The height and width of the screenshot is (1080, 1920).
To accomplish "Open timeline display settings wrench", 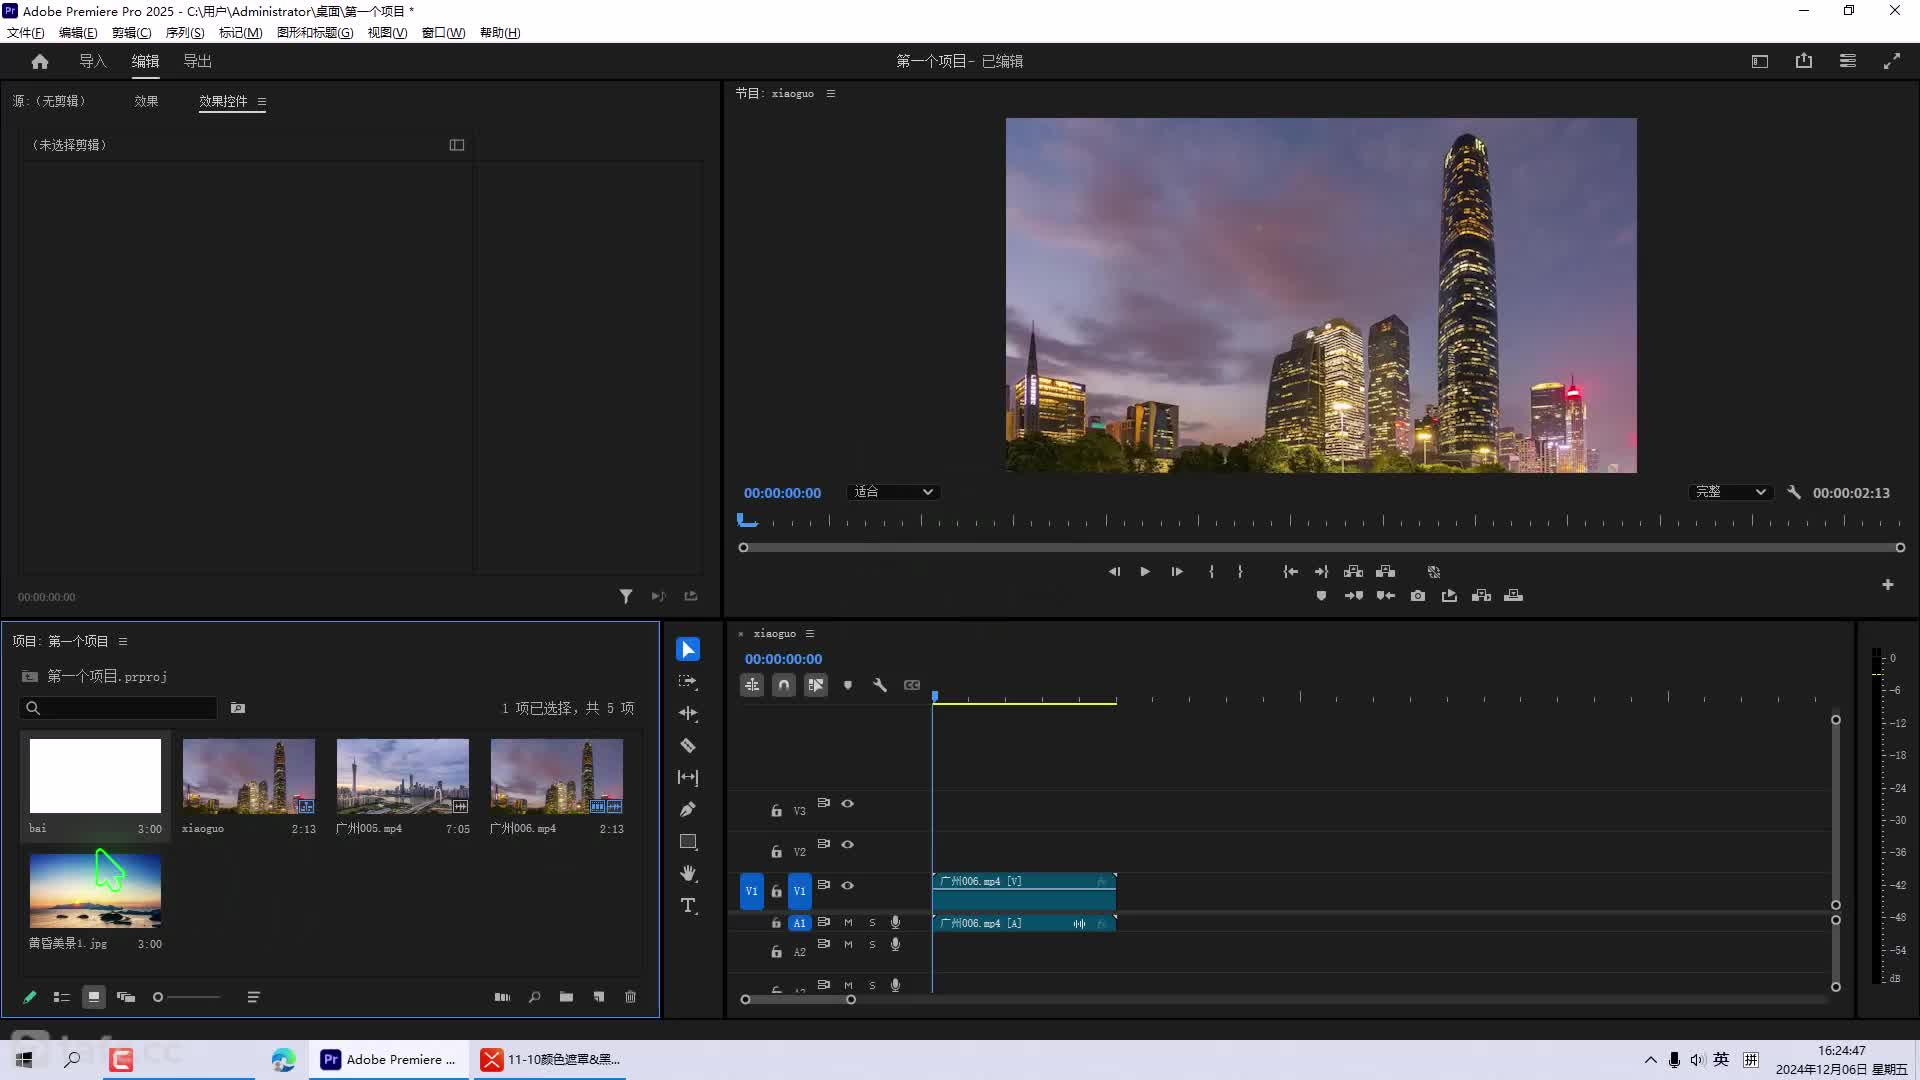I will [880, 686].
